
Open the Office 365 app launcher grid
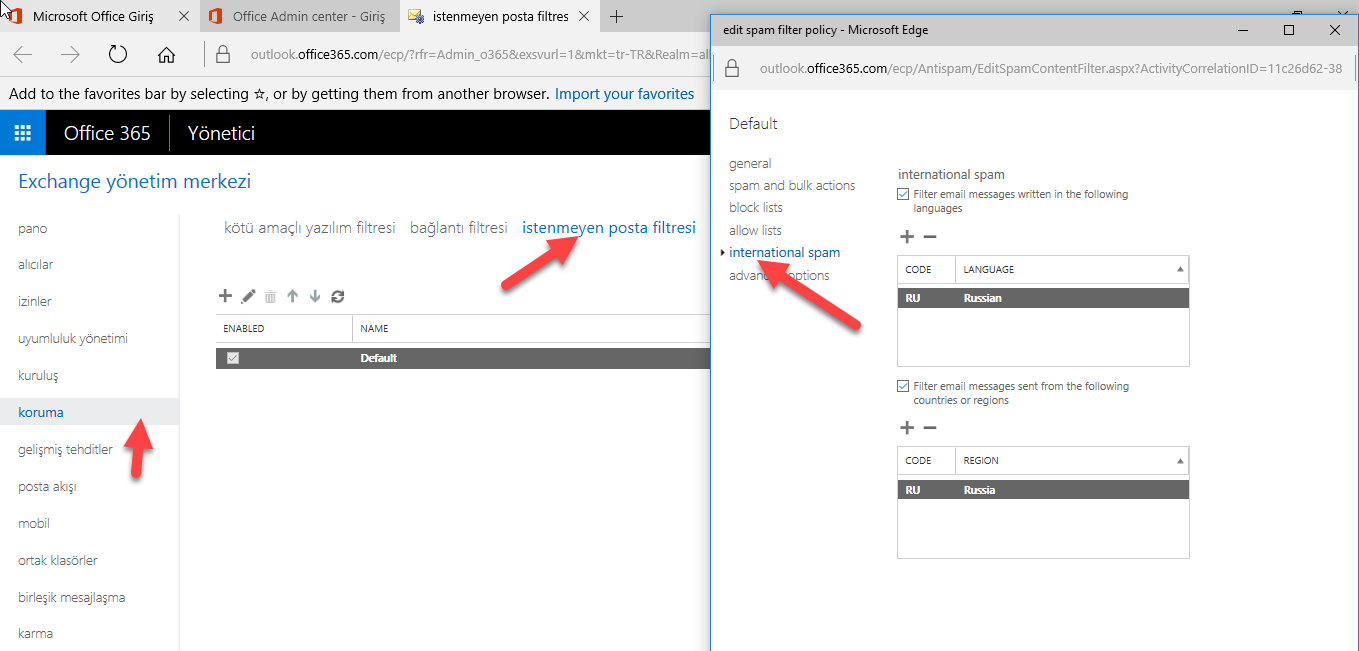[22, 132]
